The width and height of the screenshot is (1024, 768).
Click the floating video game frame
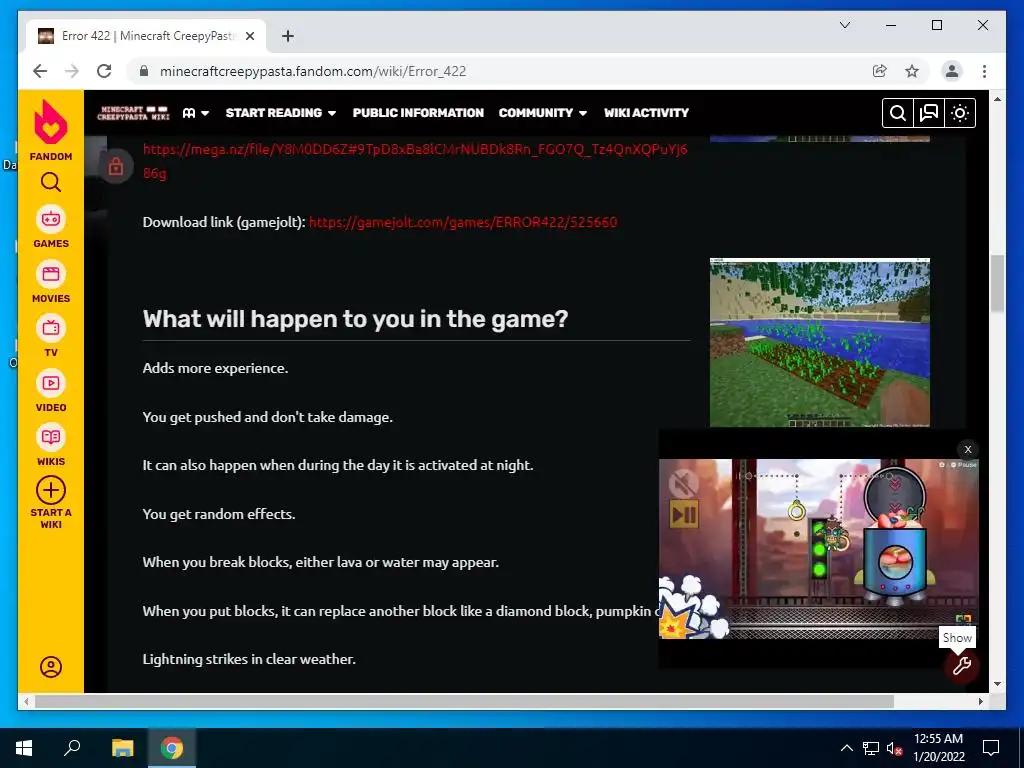818,549
